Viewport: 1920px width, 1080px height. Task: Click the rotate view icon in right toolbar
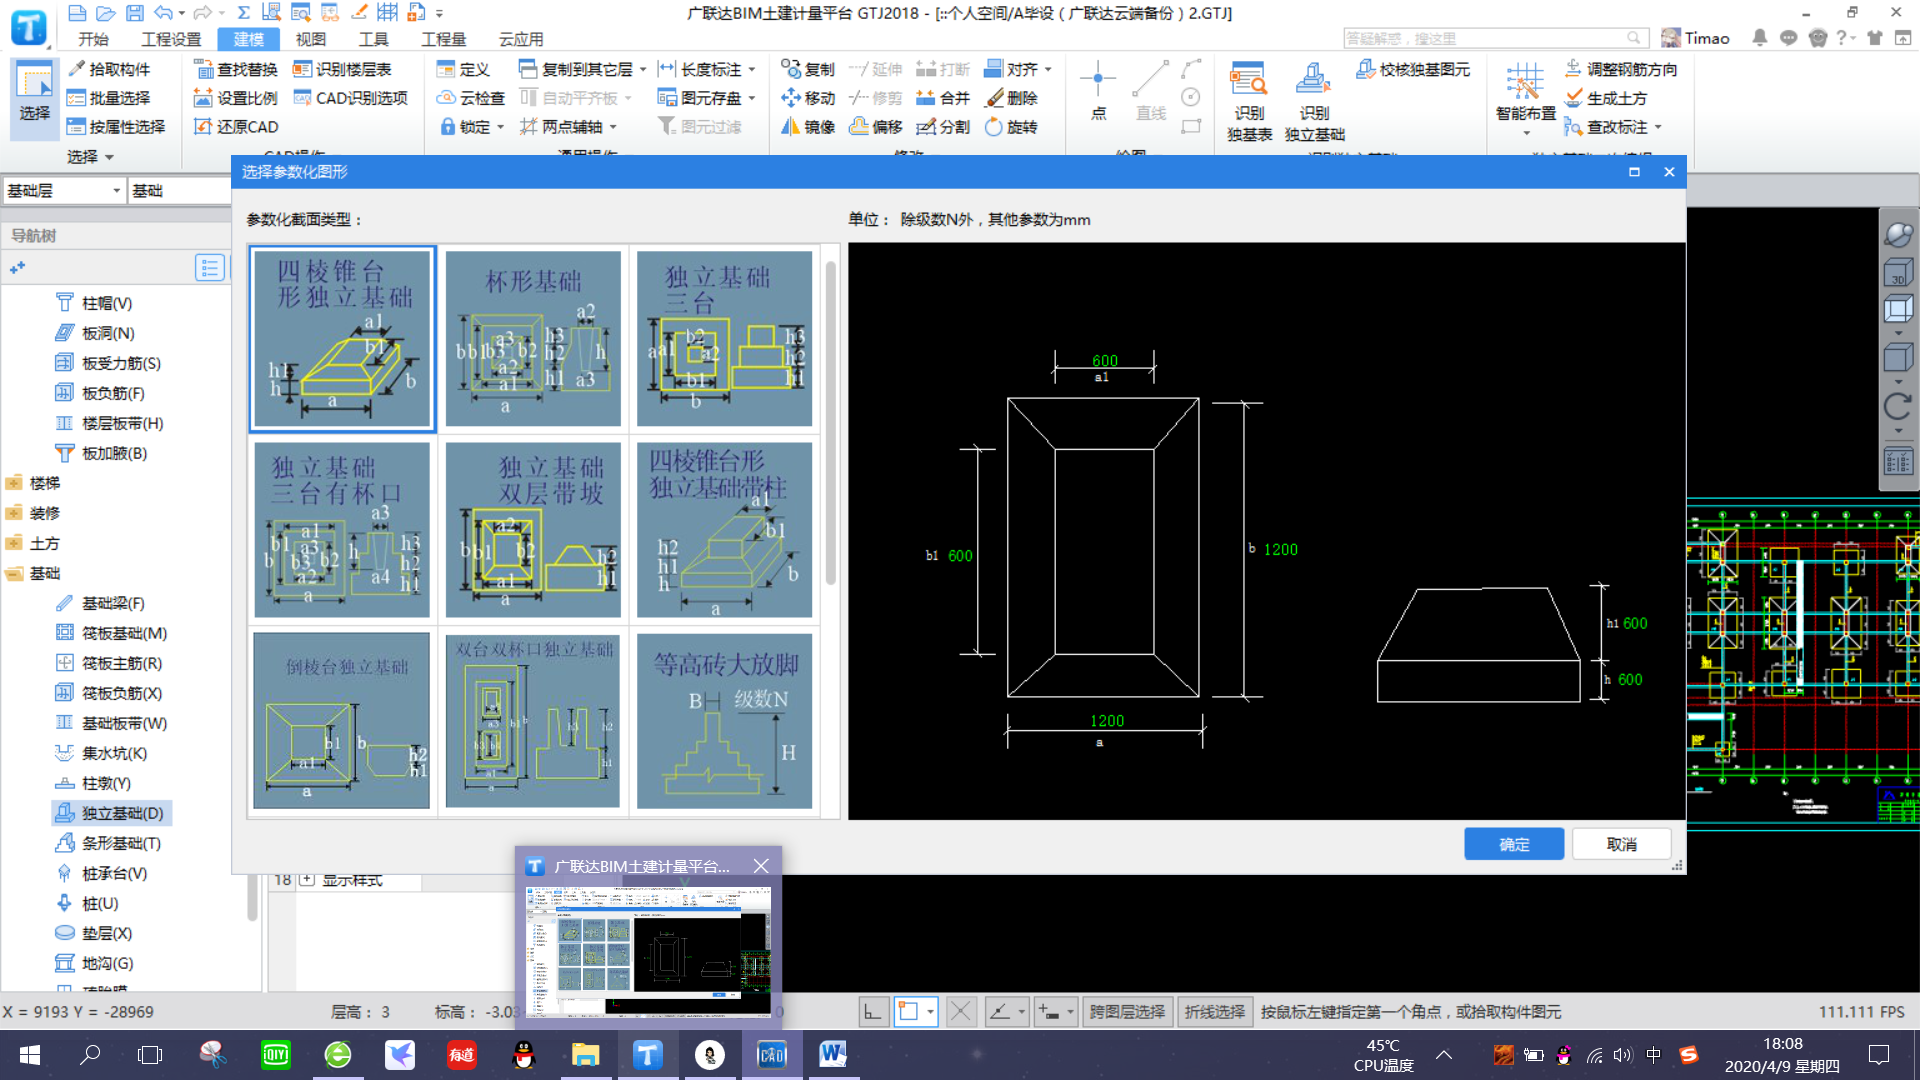pos(1898,406)
